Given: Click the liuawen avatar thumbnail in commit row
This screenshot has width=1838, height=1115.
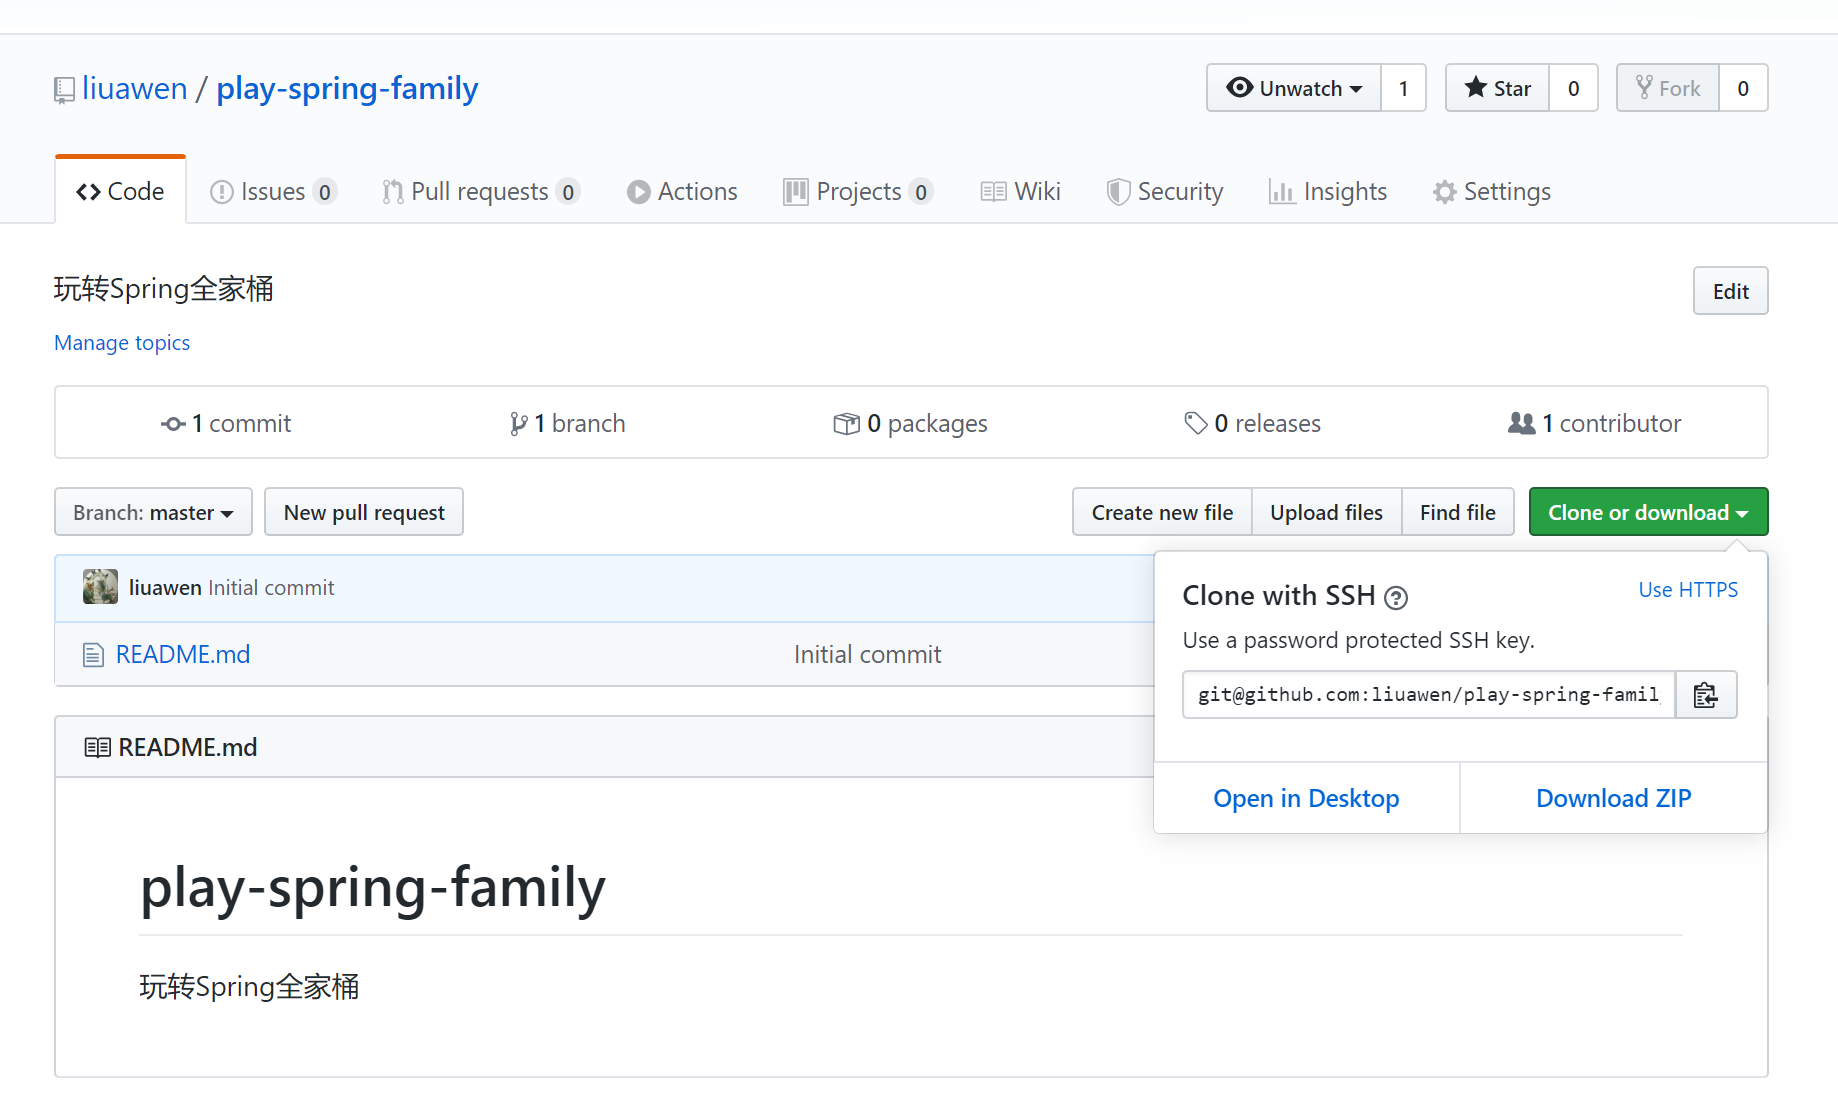Looking at the screenshot, I should point(100,587).
